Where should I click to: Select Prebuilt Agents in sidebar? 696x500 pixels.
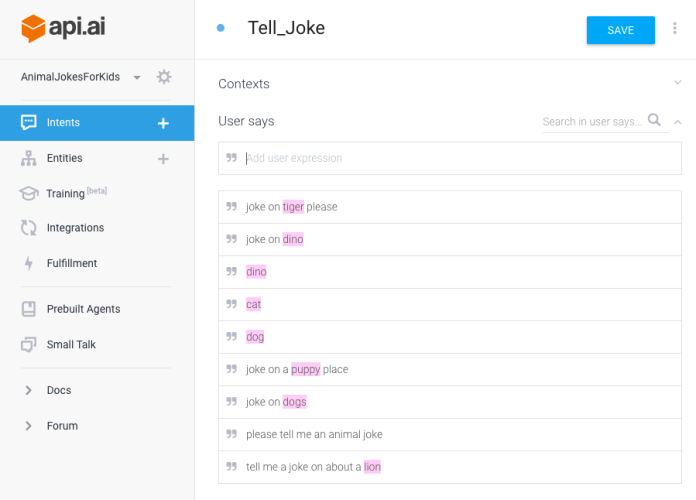(x=83, y=309)
